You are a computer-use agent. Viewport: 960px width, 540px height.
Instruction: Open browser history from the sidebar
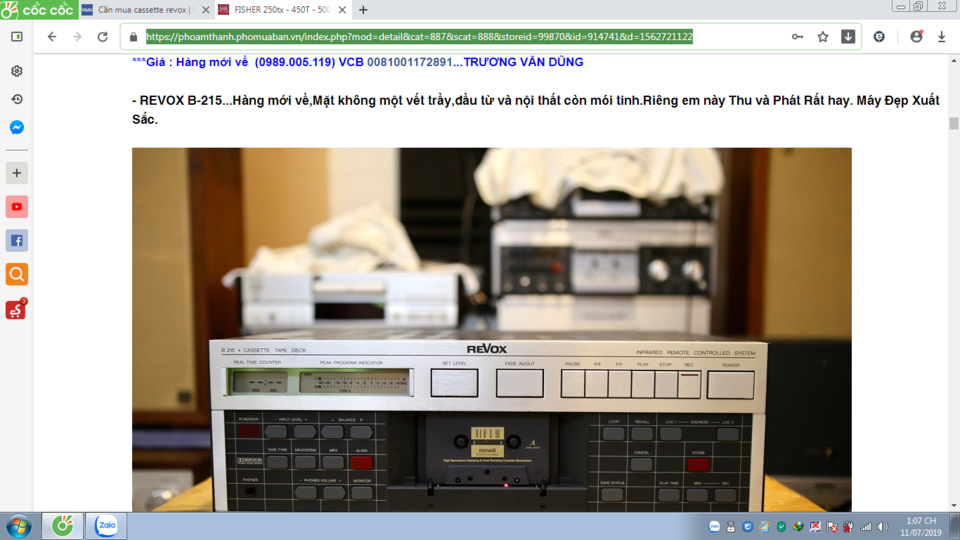click(x=17, y=99)
